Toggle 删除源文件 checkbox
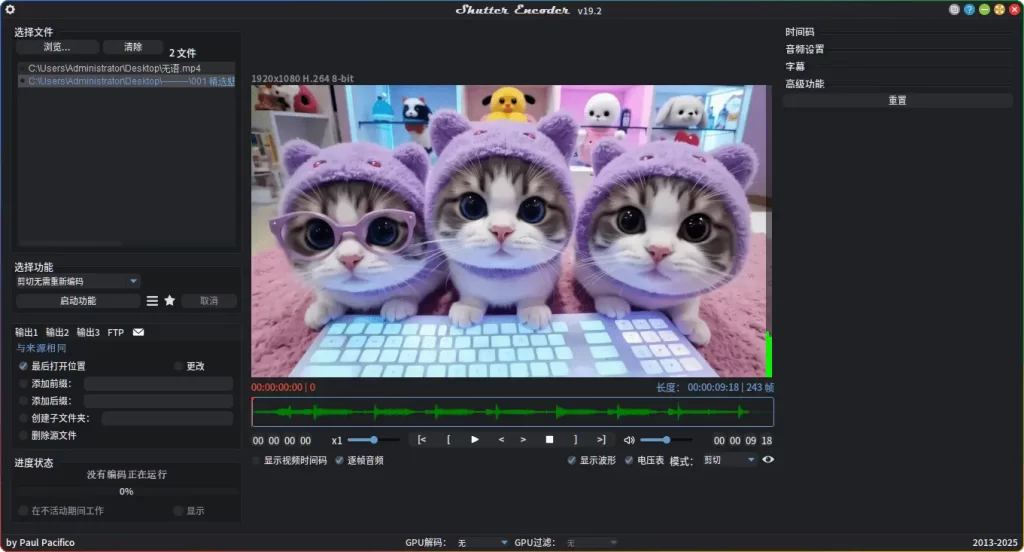This screenshot has width=1024, height=552. point(24,435)
